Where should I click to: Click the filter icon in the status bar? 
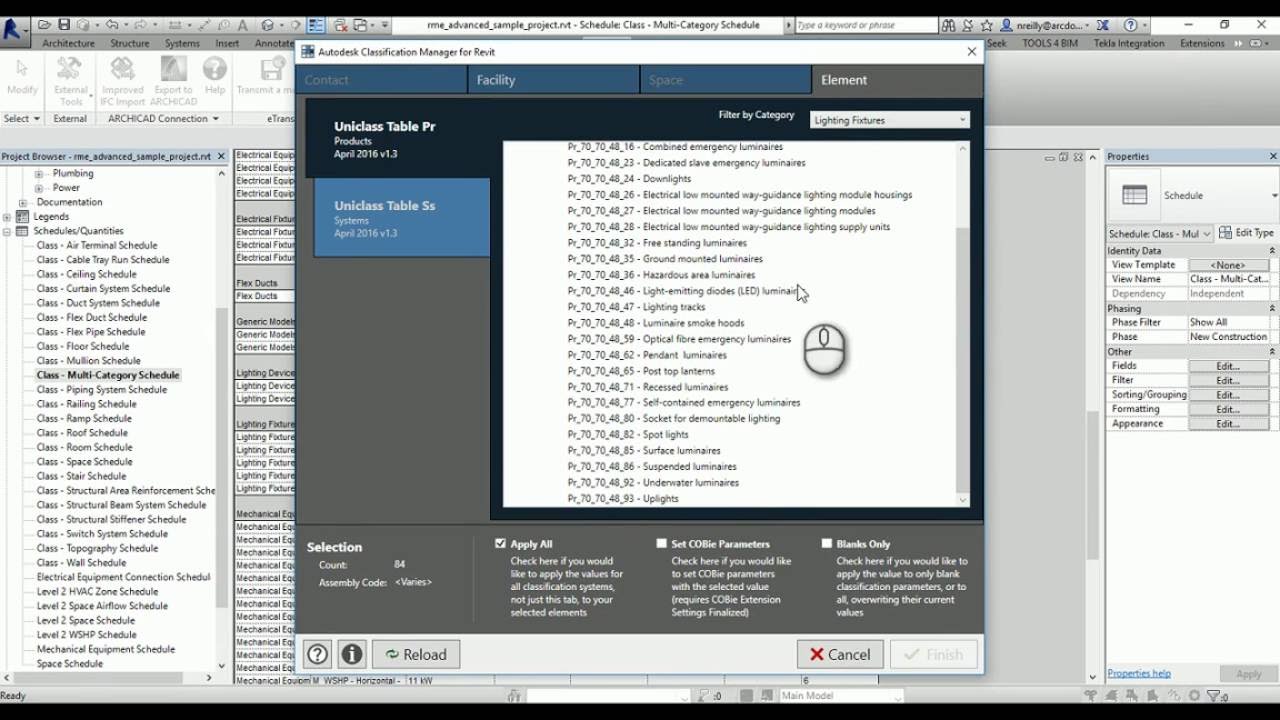pos(1213,696)
